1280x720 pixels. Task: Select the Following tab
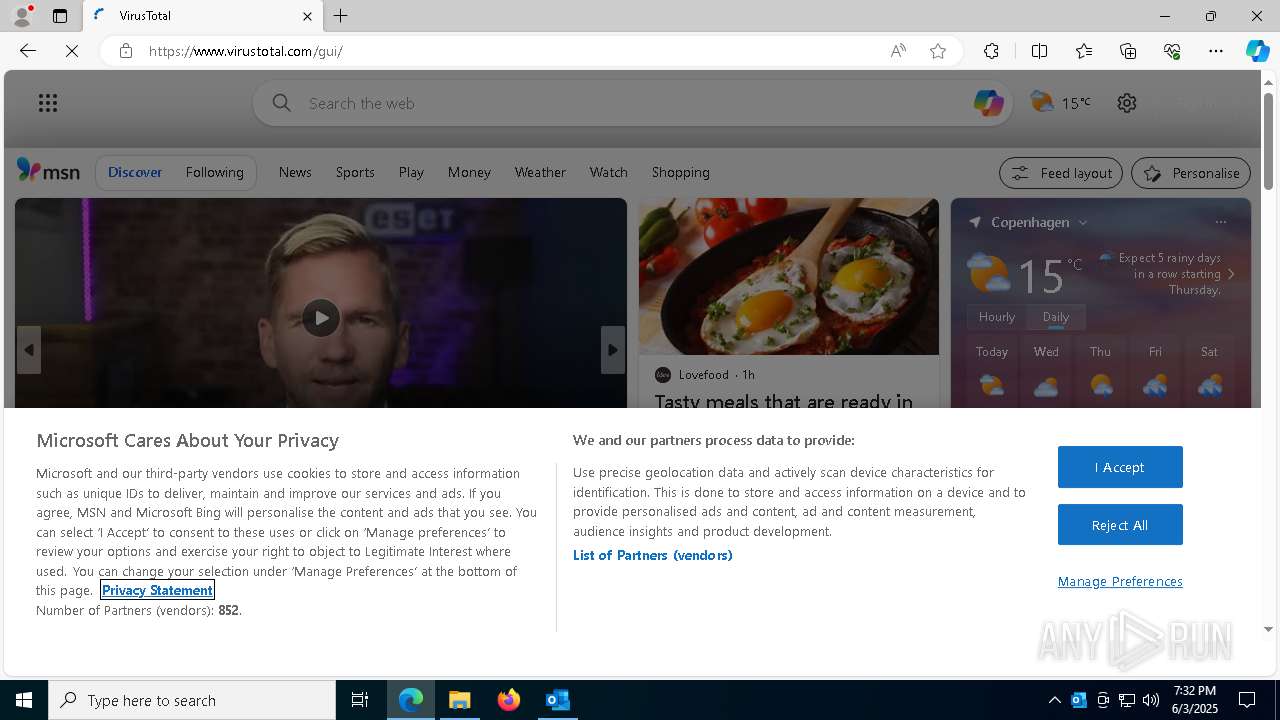214,172
